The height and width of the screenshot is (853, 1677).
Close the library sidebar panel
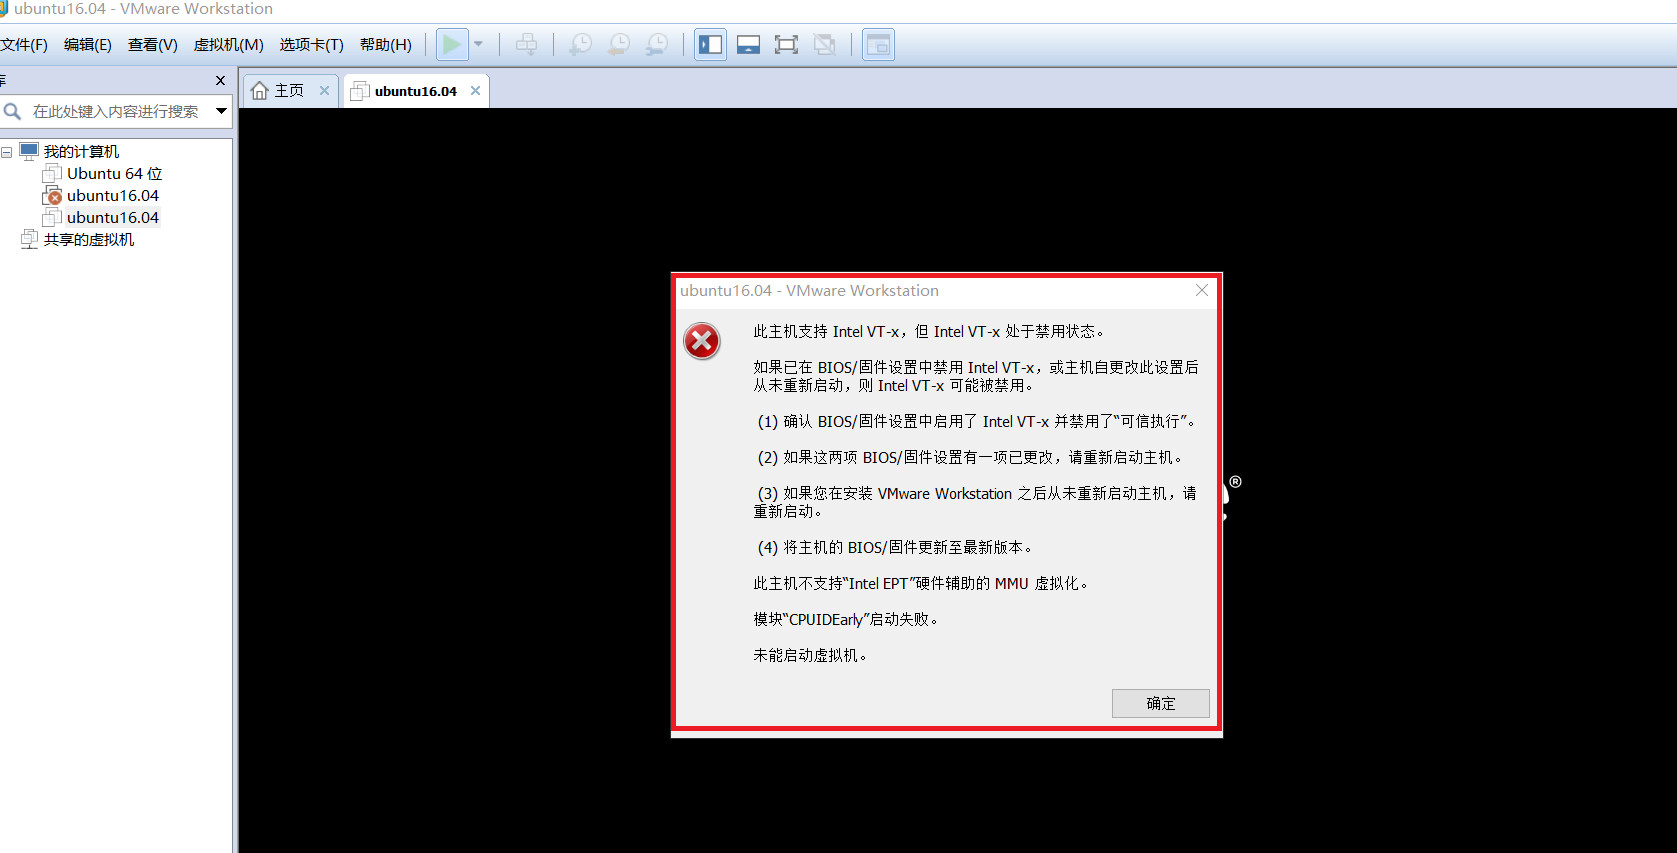pos(221,80)
